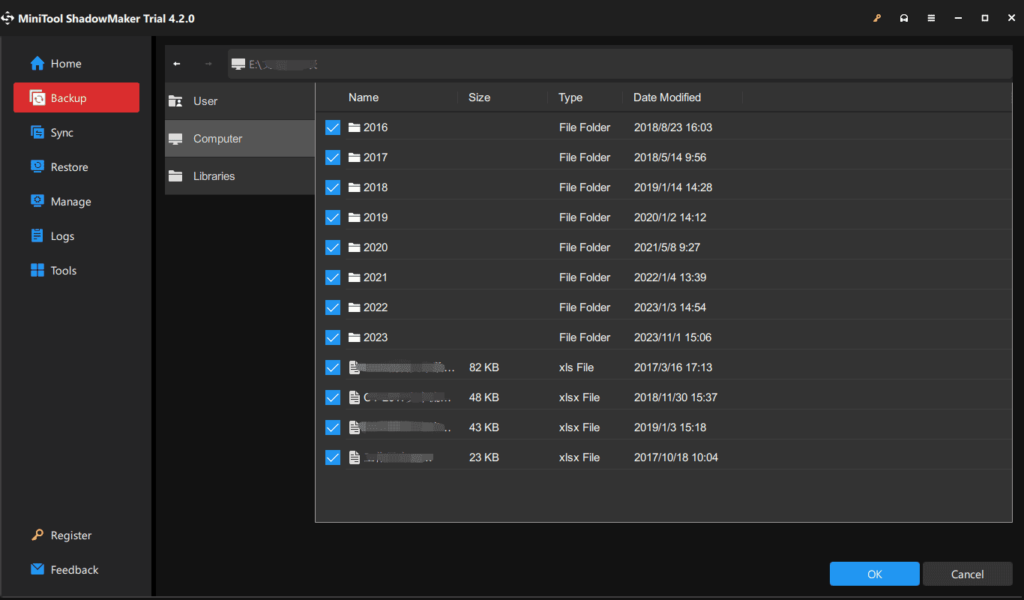Click the back navigation arrow
The height and width of the screenshot is (600, 1024).
[x=177, y=63]
